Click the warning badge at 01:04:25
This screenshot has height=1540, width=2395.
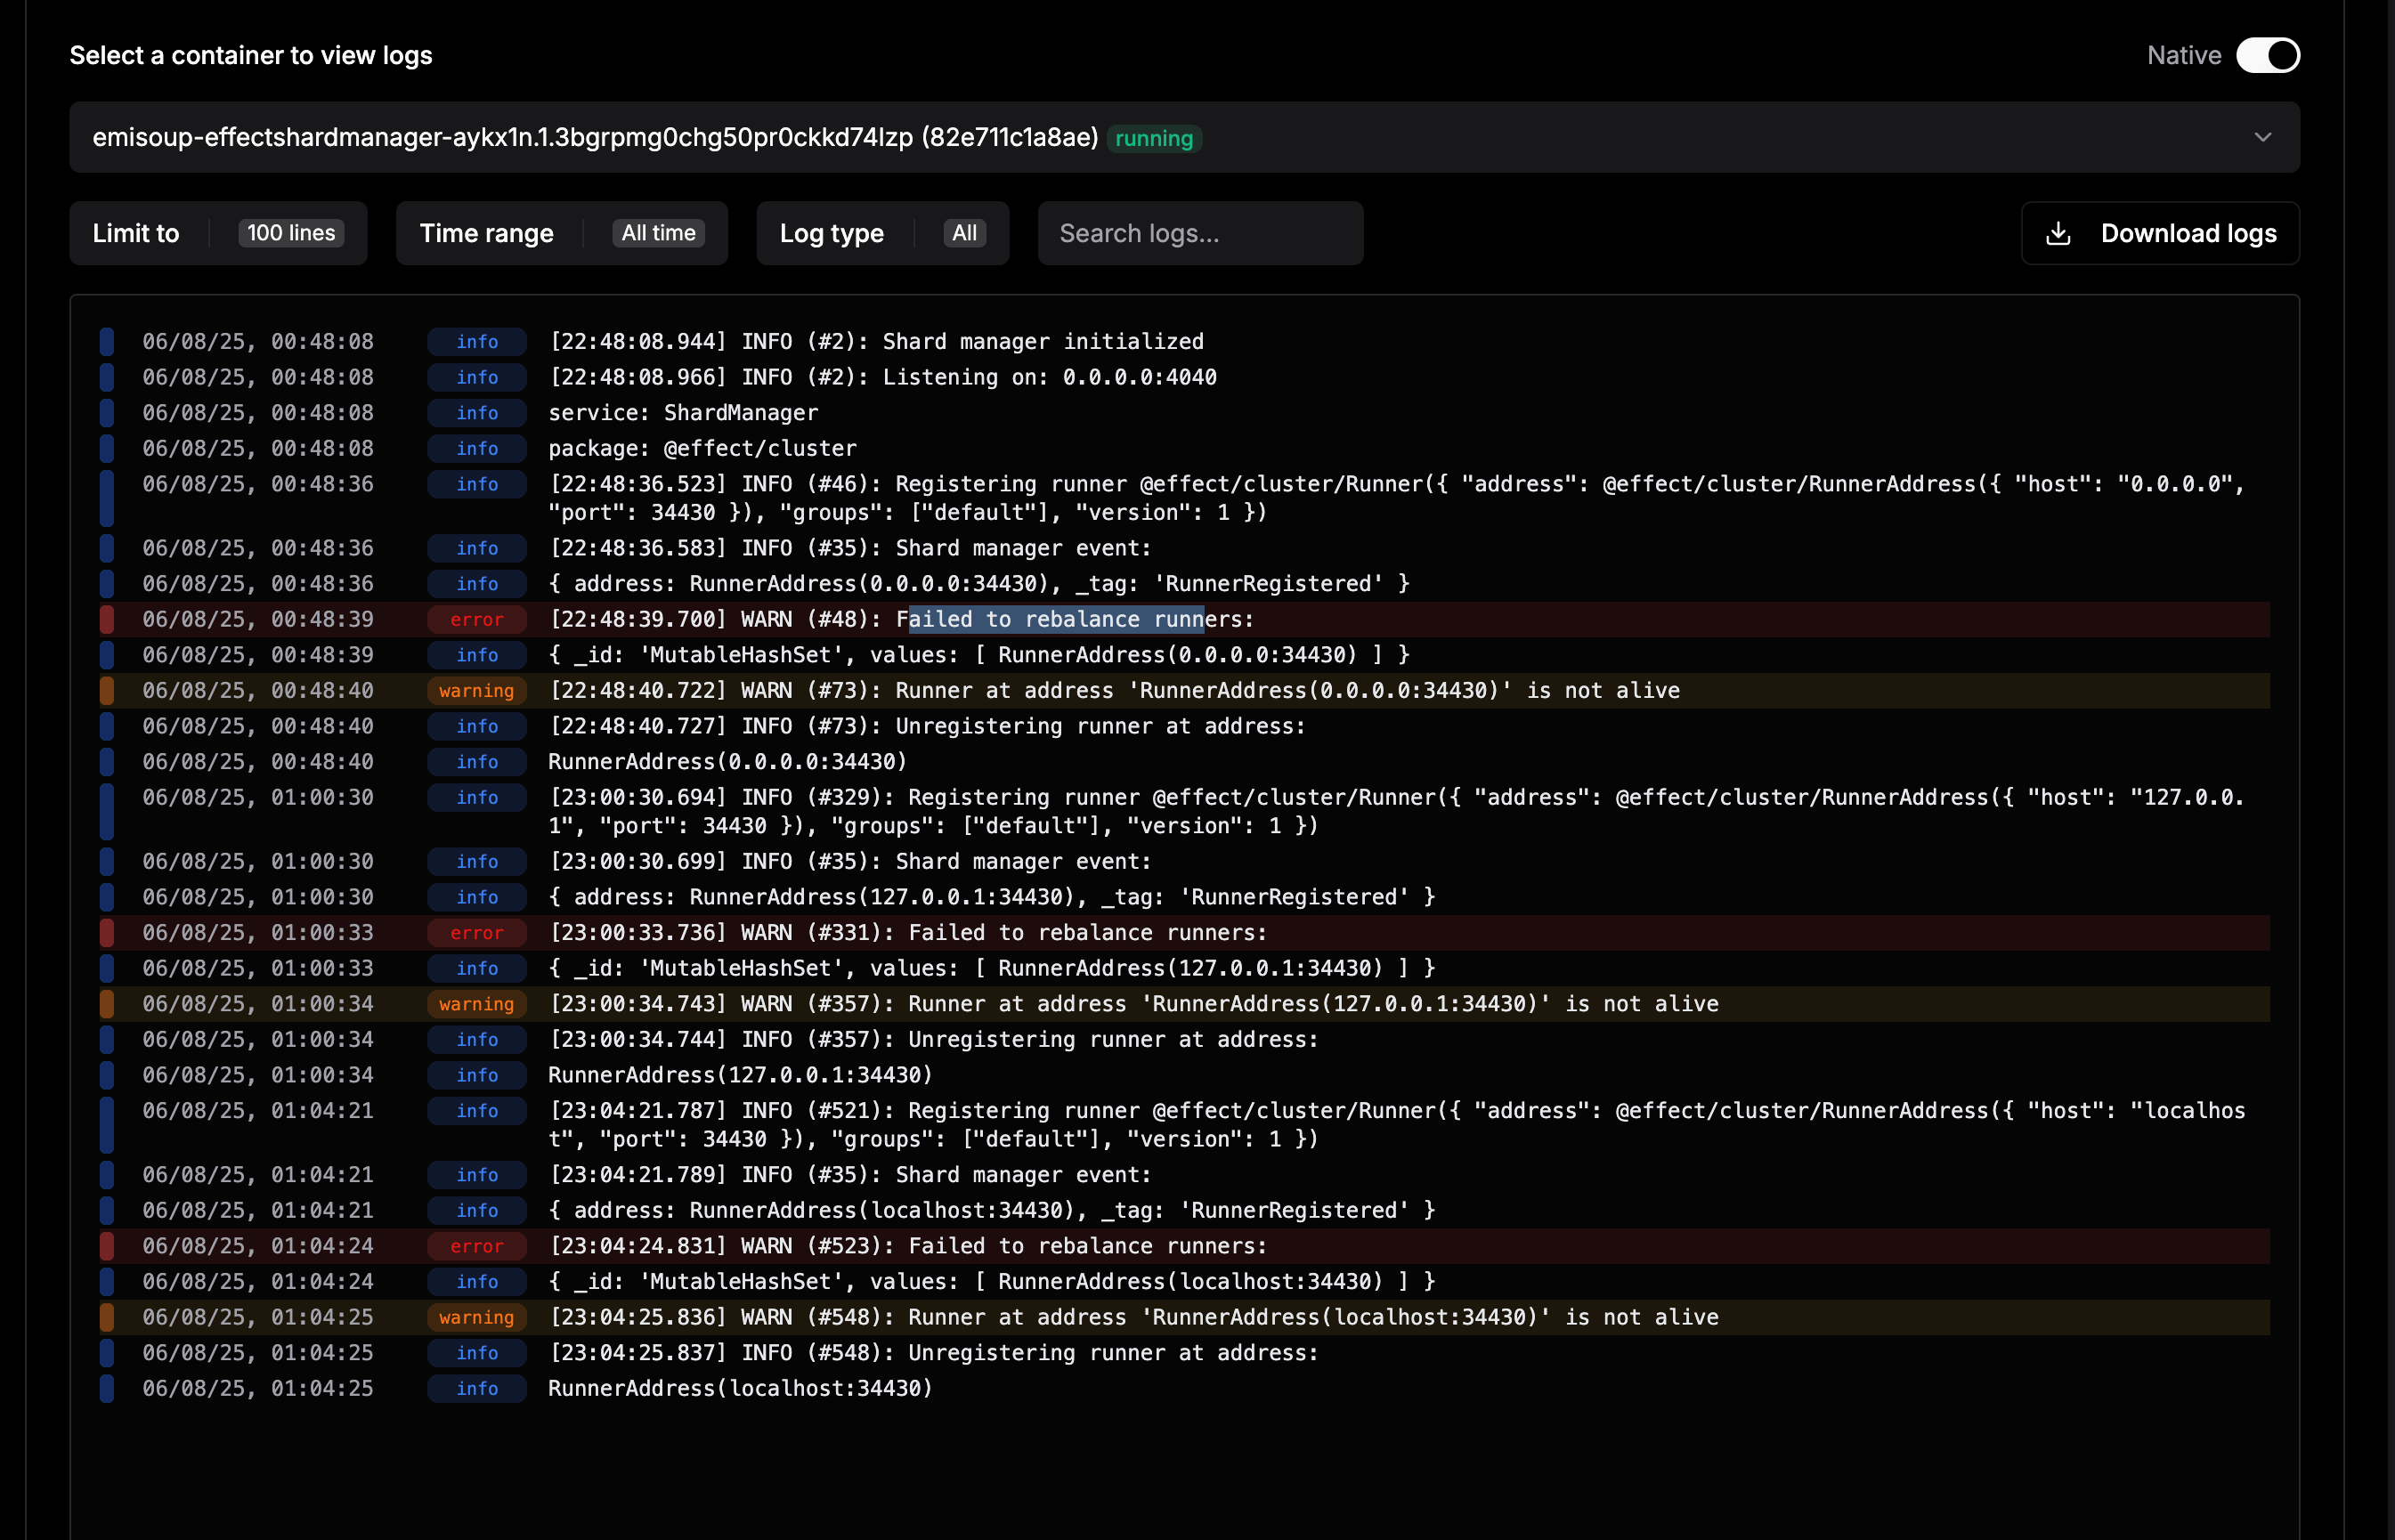477,1318
